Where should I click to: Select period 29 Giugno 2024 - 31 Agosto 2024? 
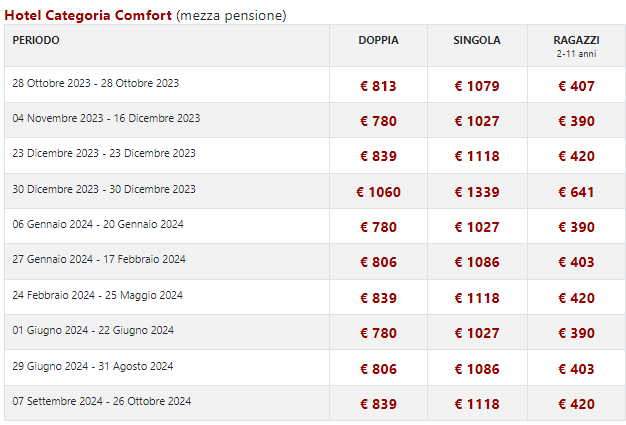click(93, 366)
